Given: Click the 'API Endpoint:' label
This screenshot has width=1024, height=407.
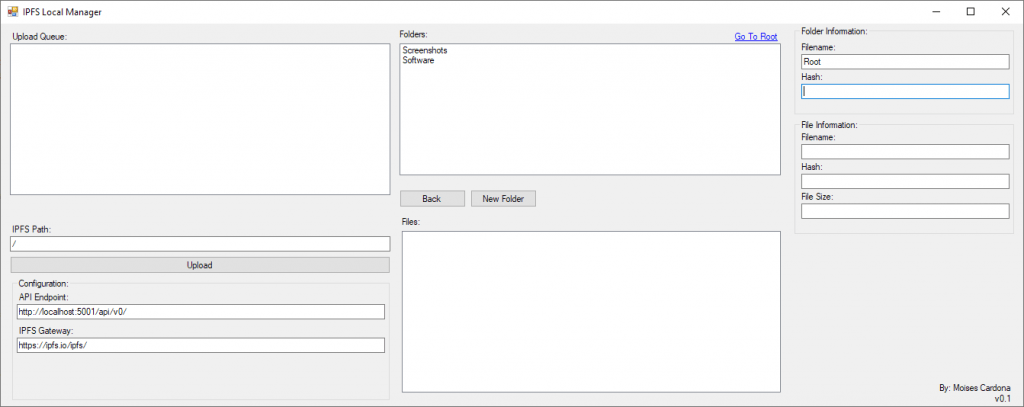Looking at the screenshot, I should point(44,297).
